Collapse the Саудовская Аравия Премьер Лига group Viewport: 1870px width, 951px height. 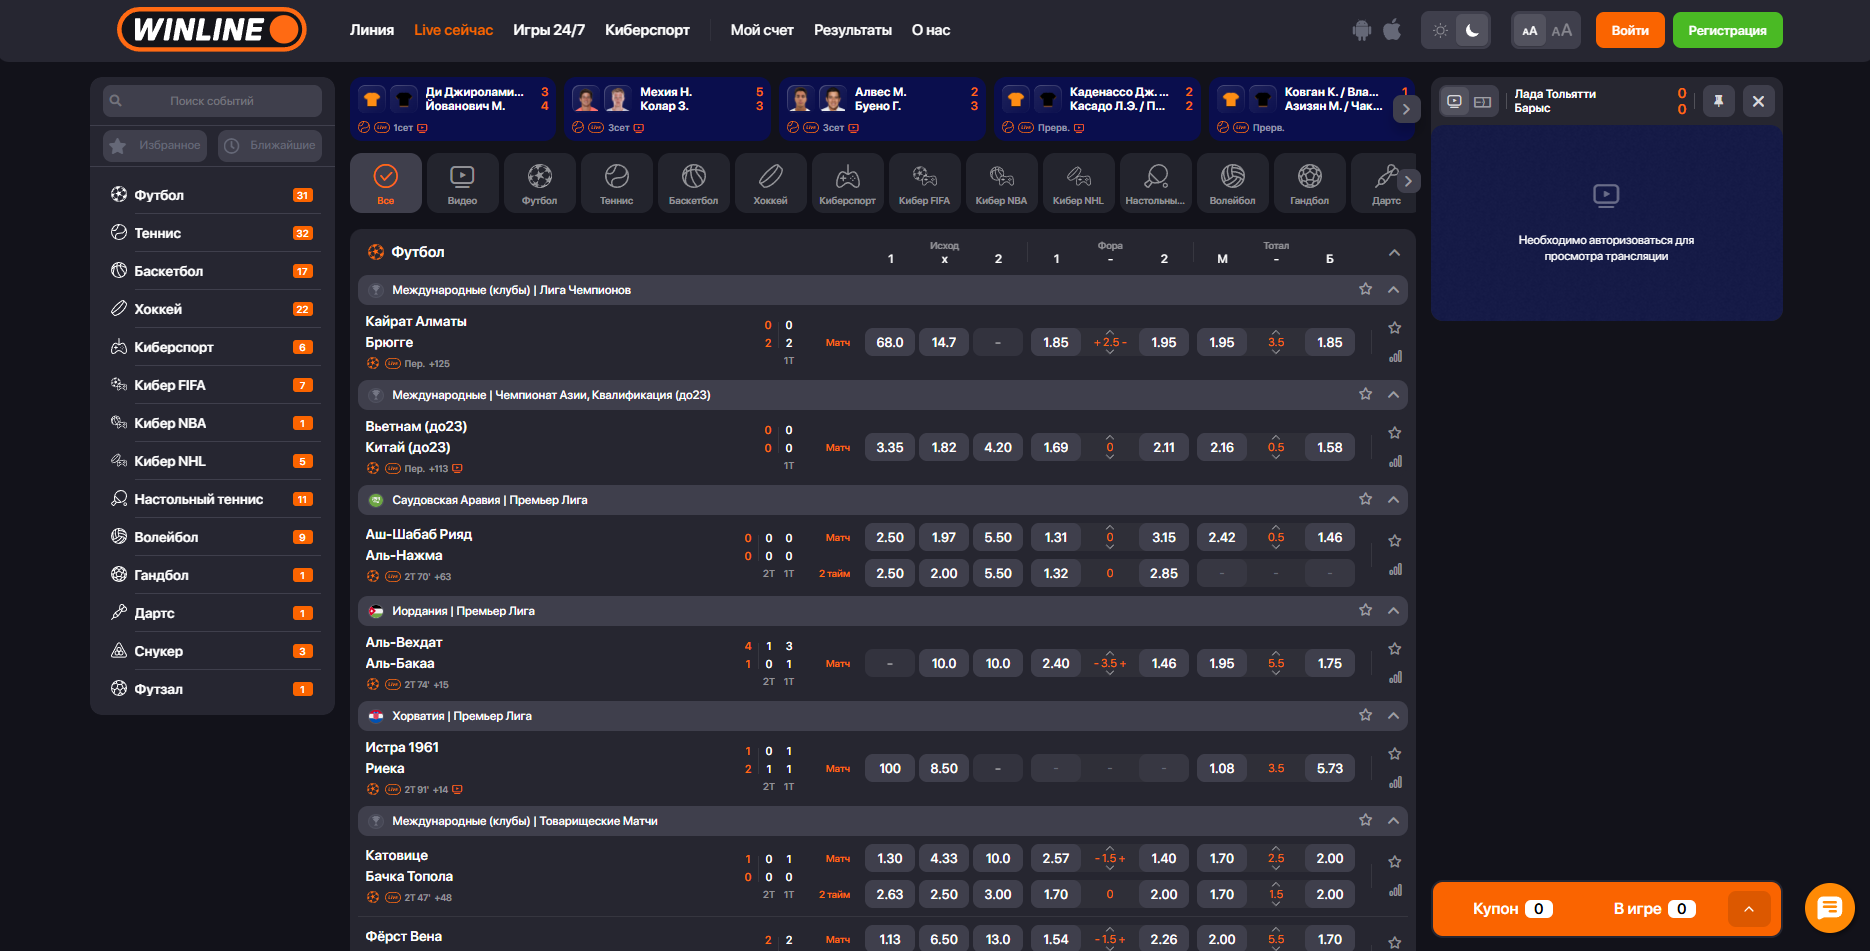coord(1393,500)
